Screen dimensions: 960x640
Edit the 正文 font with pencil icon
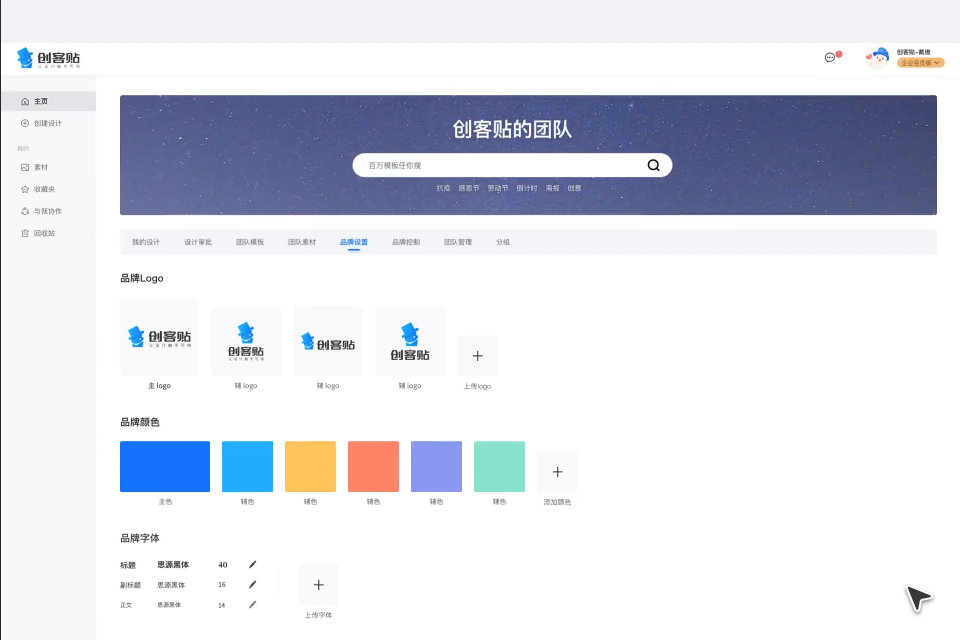pos(252,605)
